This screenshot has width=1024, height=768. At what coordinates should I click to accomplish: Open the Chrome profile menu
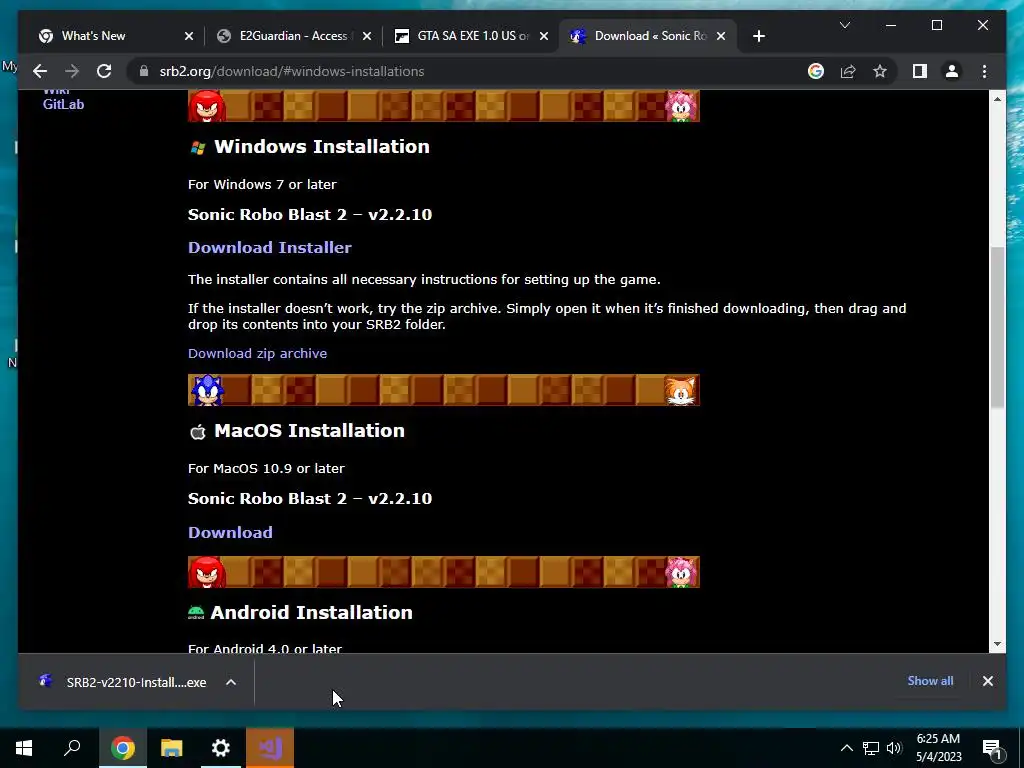952,71
